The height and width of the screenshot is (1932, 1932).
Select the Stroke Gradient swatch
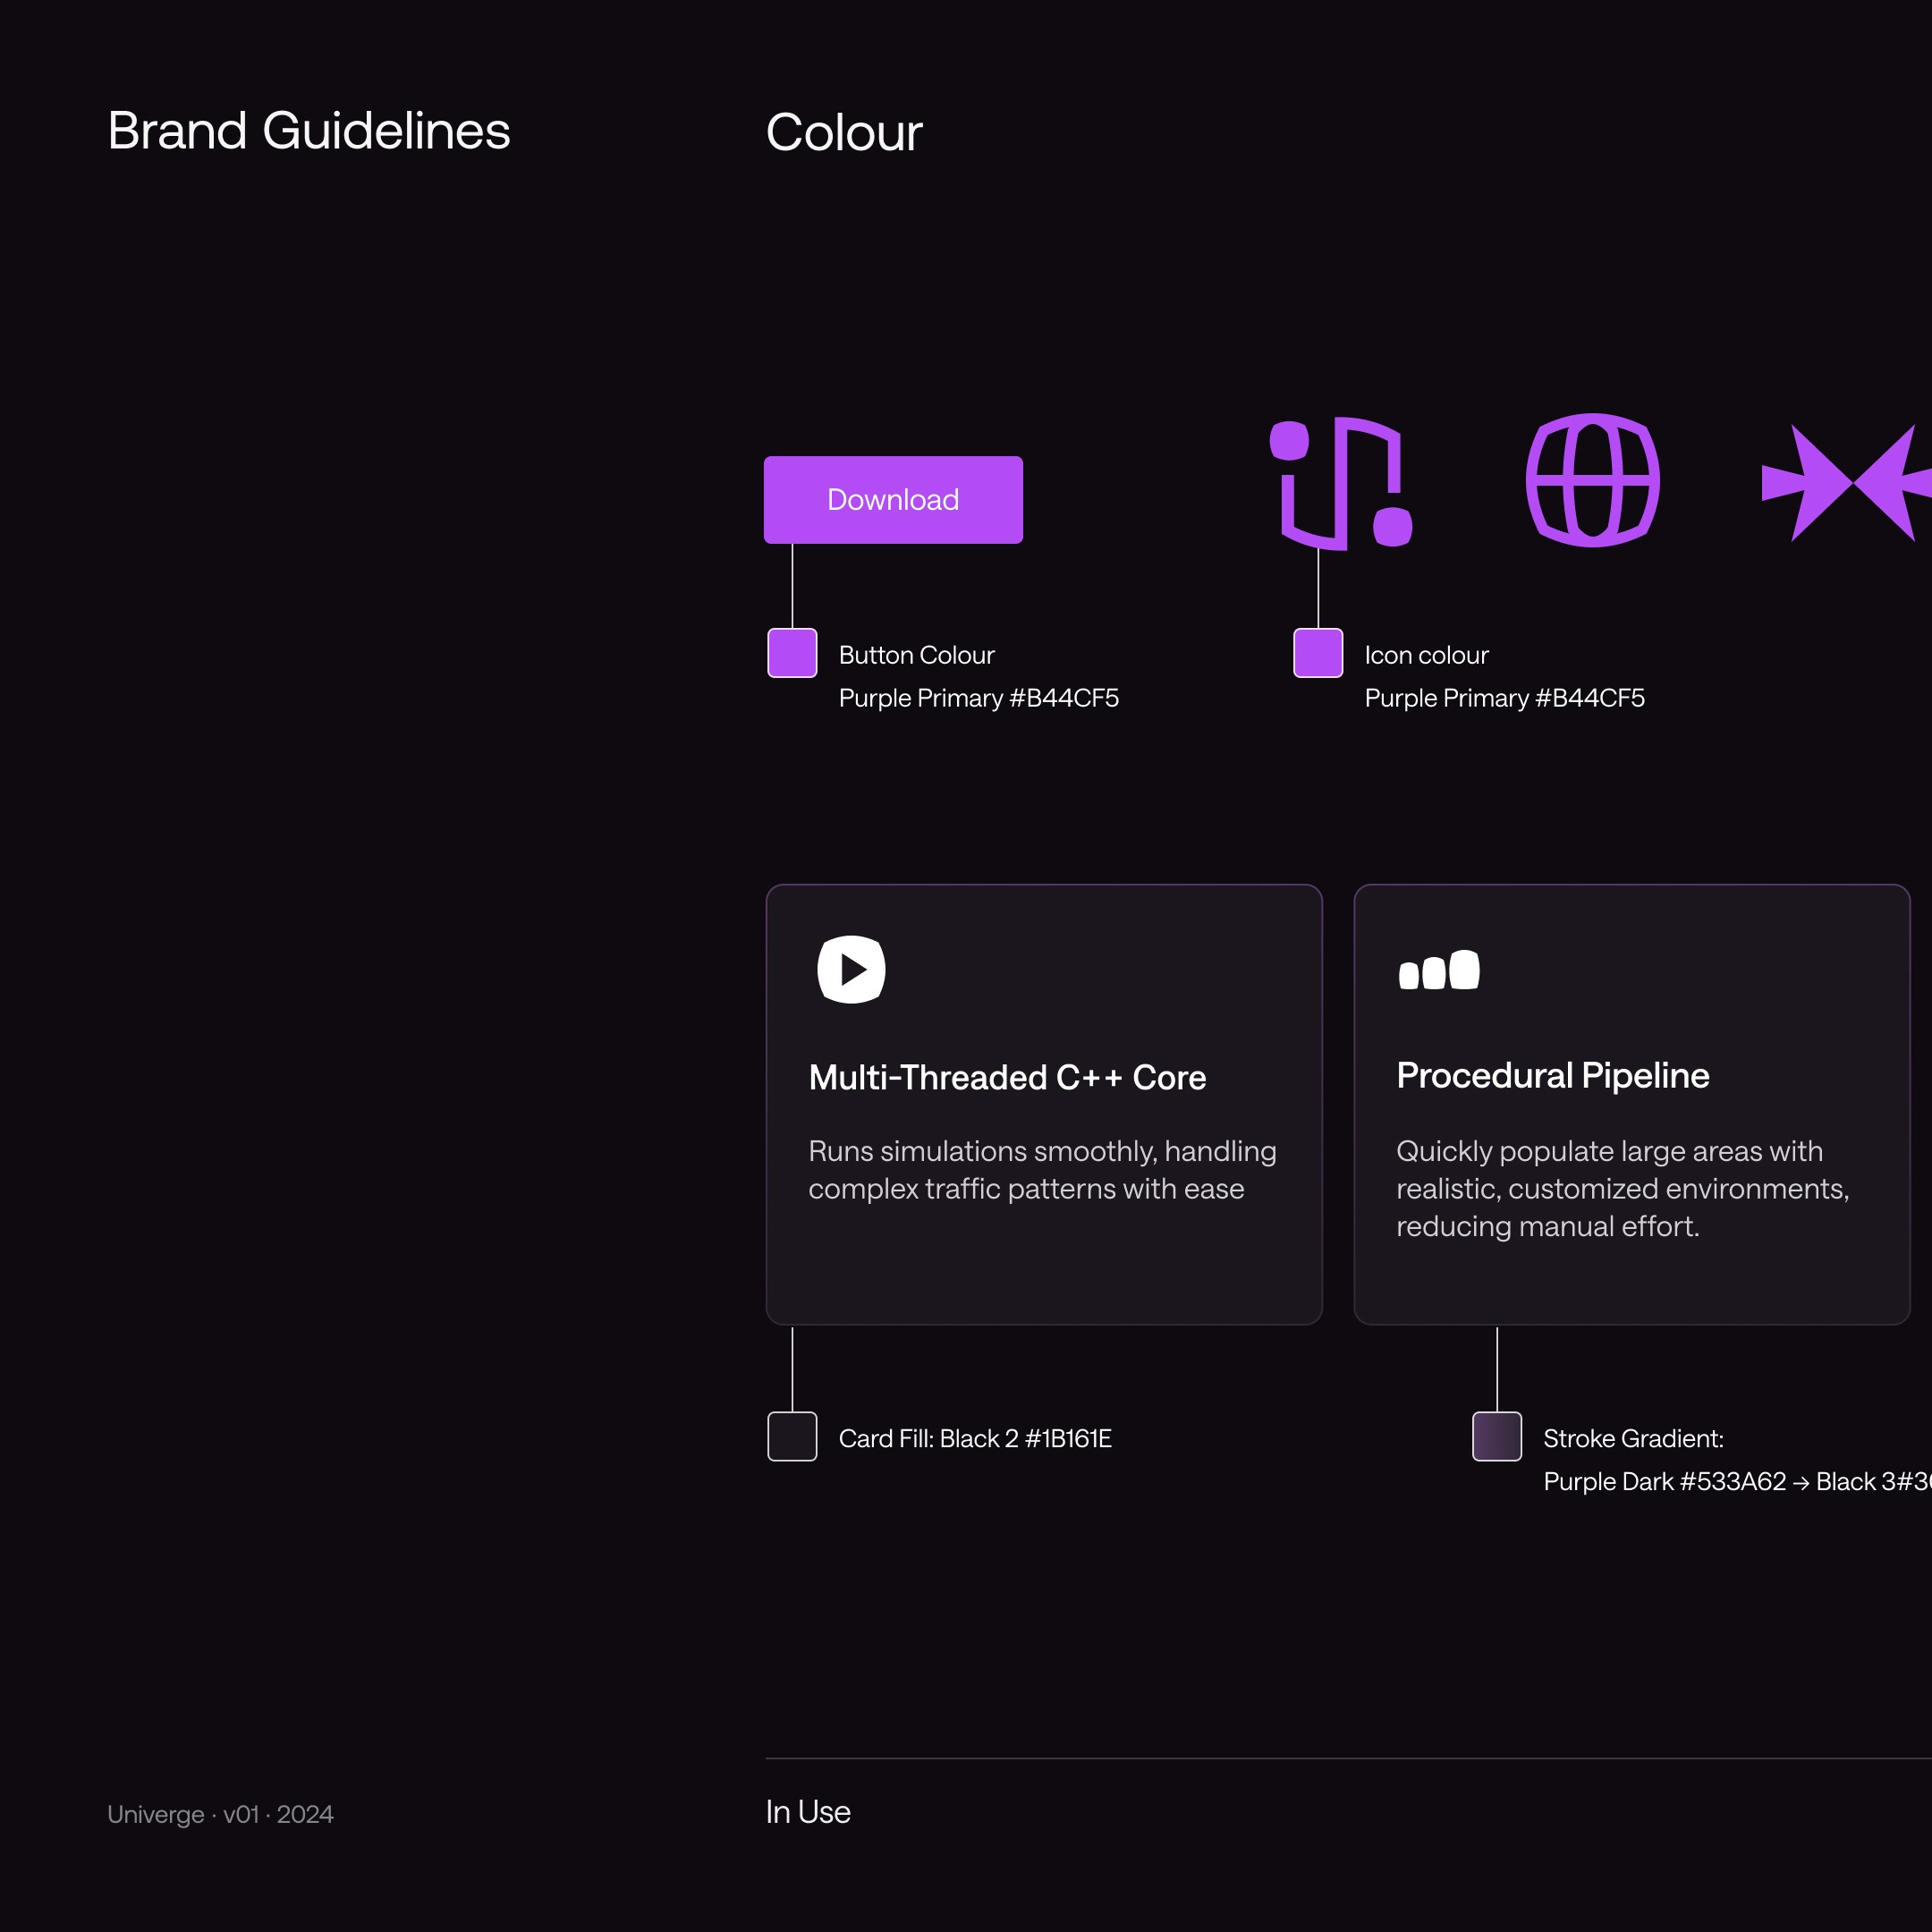(1496, 1436)
